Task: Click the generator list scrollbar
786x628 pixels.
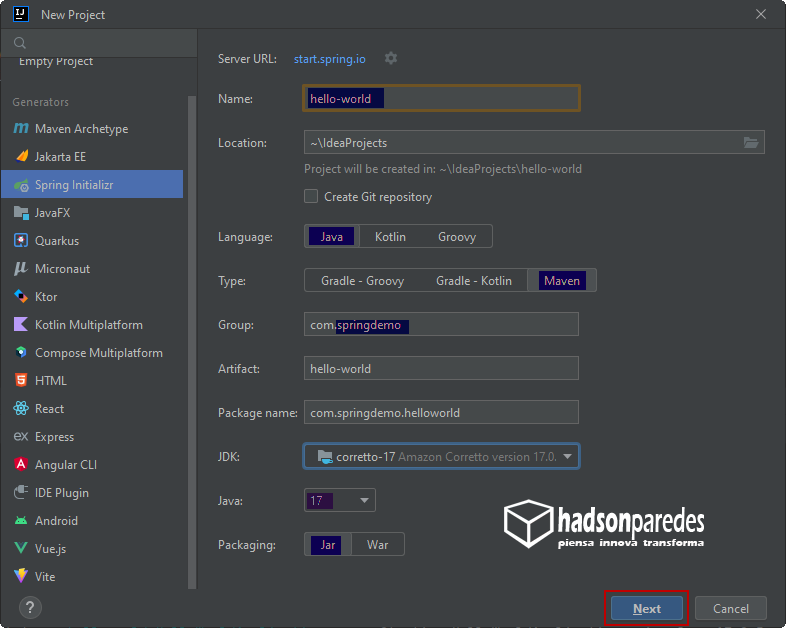Action: pyautogui.click(x=191, y=342)
